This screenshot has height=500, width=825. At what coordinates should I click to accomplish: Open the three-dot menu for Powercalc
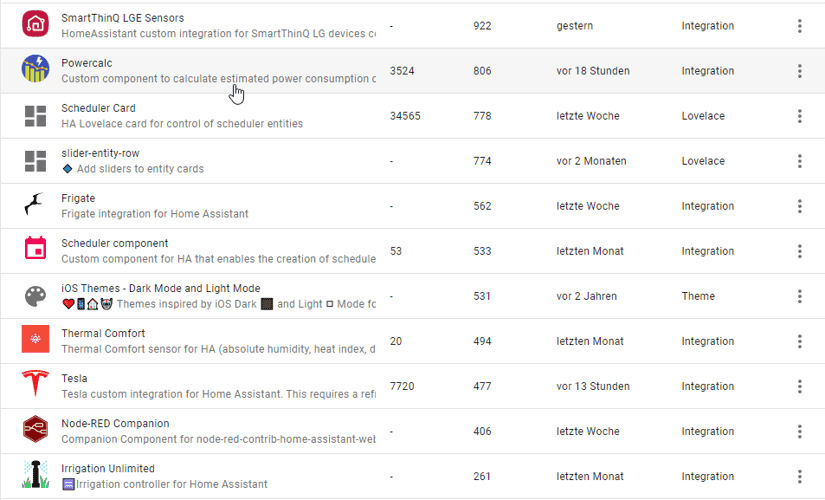tap(800, 71)
